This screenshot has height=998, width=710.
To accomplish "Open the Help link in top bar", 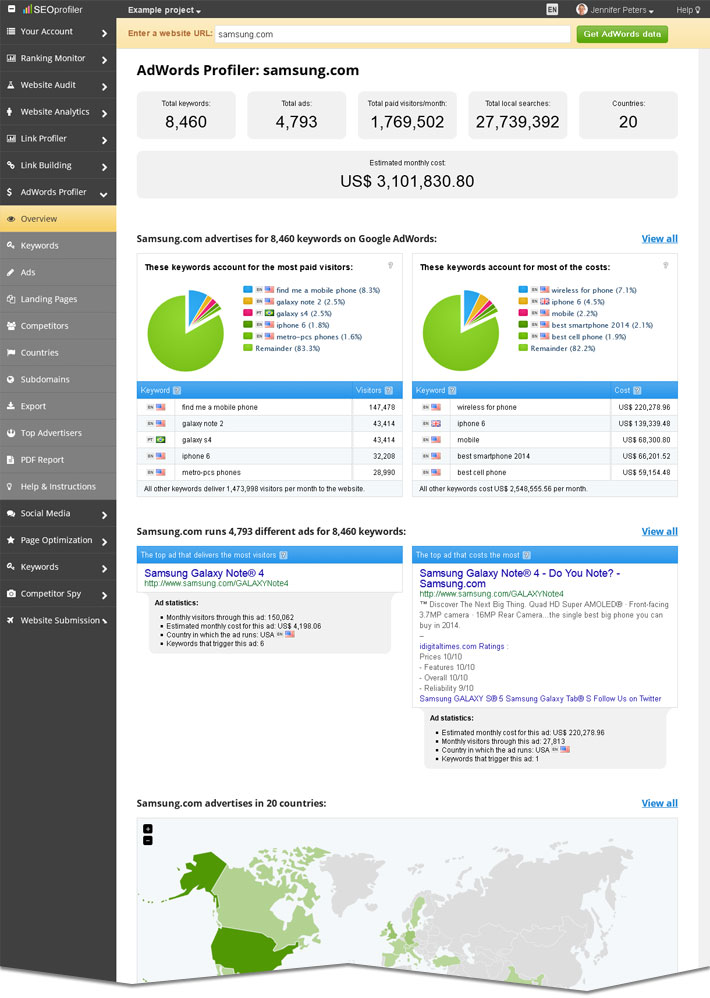I will coord(688,10).
